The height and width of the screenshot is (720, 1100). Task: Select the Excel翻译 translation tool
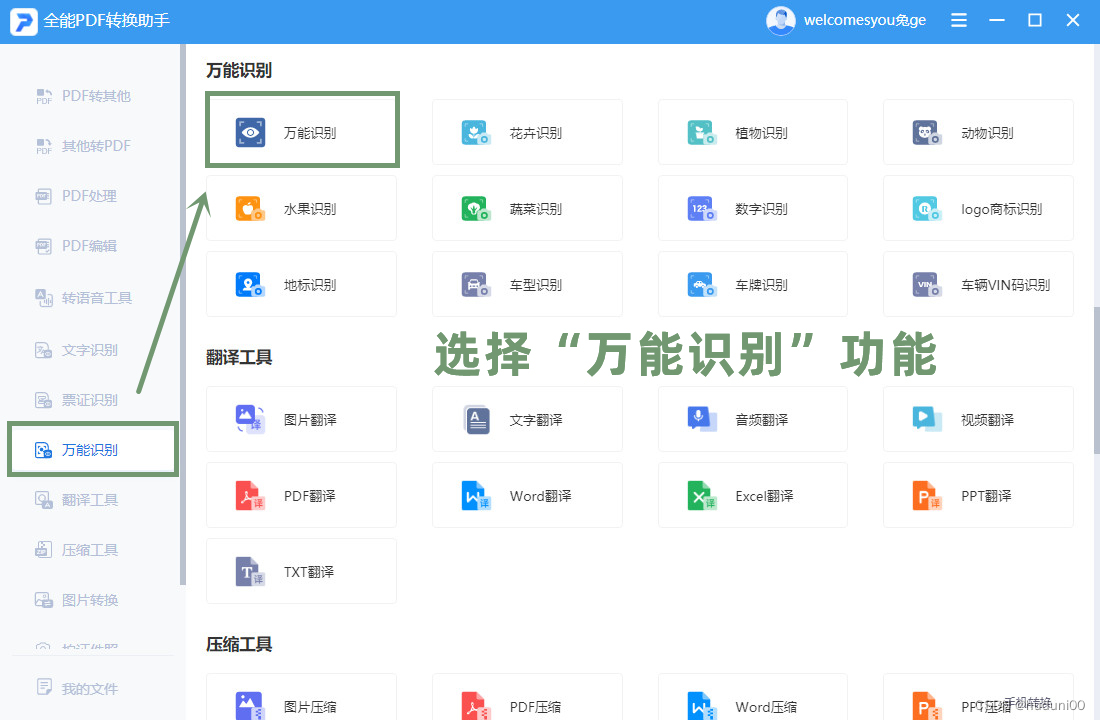(x=752, y=494)
